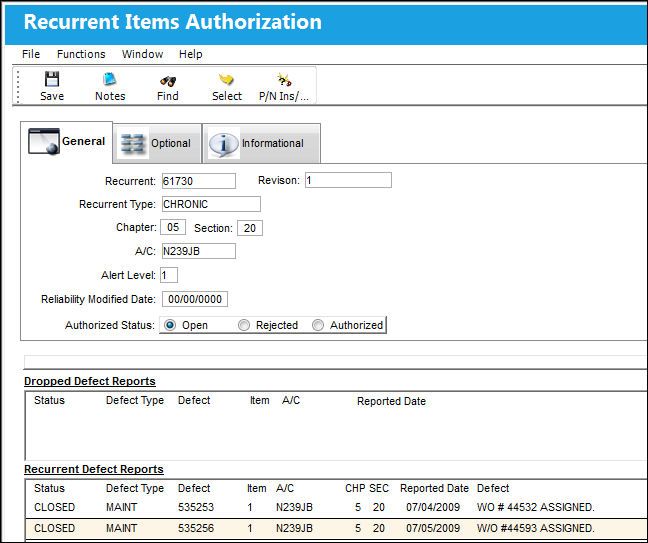The width and height of the screenshot is (648, 543).
Task: Select the Rejected authorized status
Action: pyautogui.click(x=244, y=325)
